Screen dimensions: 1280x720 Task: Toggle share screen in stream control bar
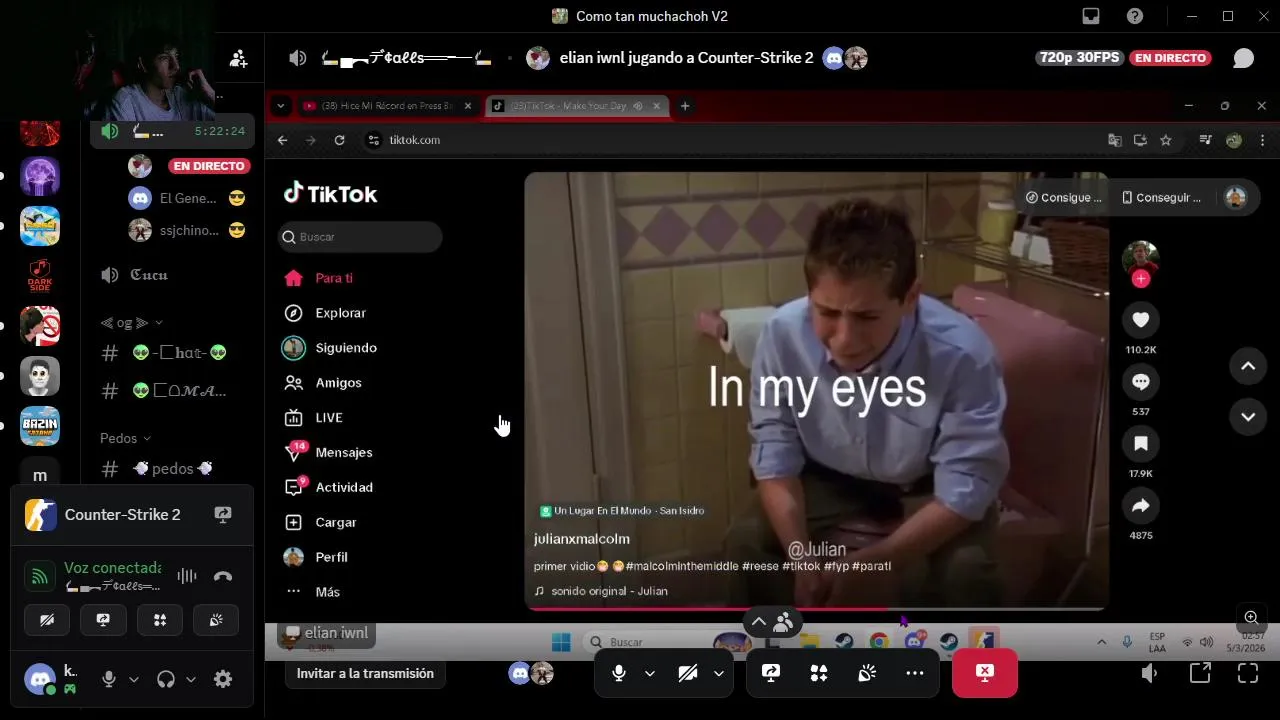click(x=771, y=673)
